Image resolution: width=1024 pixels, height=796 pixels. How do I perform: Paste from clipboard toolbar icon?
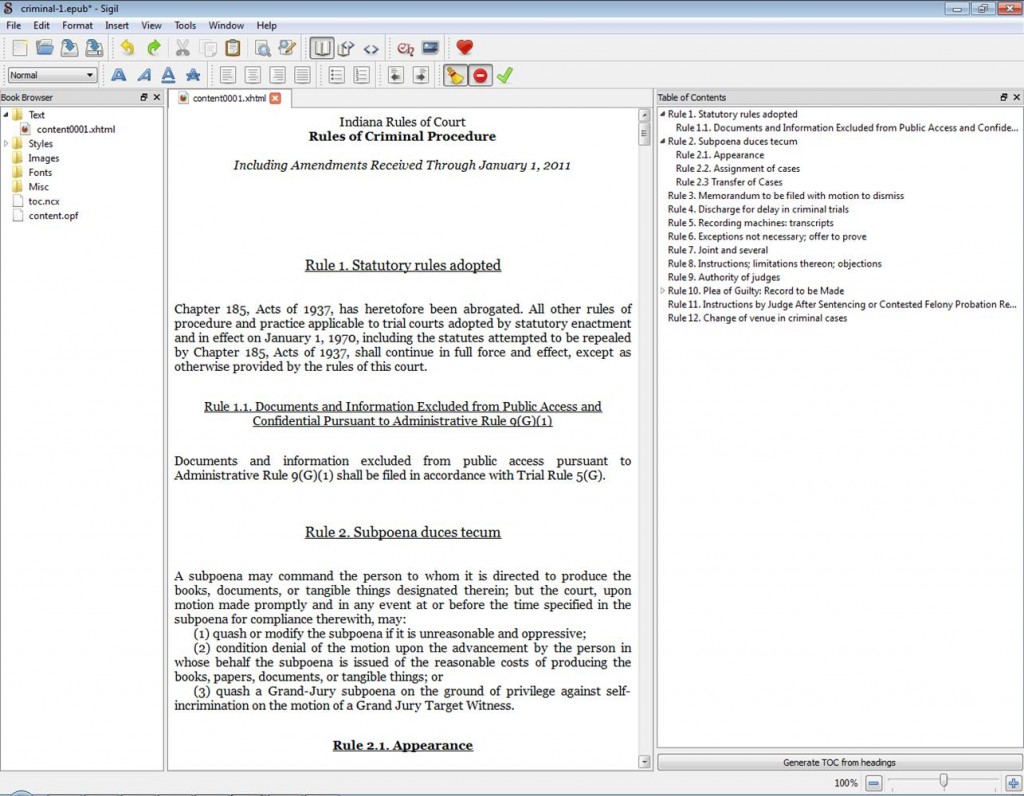(232, 48)
